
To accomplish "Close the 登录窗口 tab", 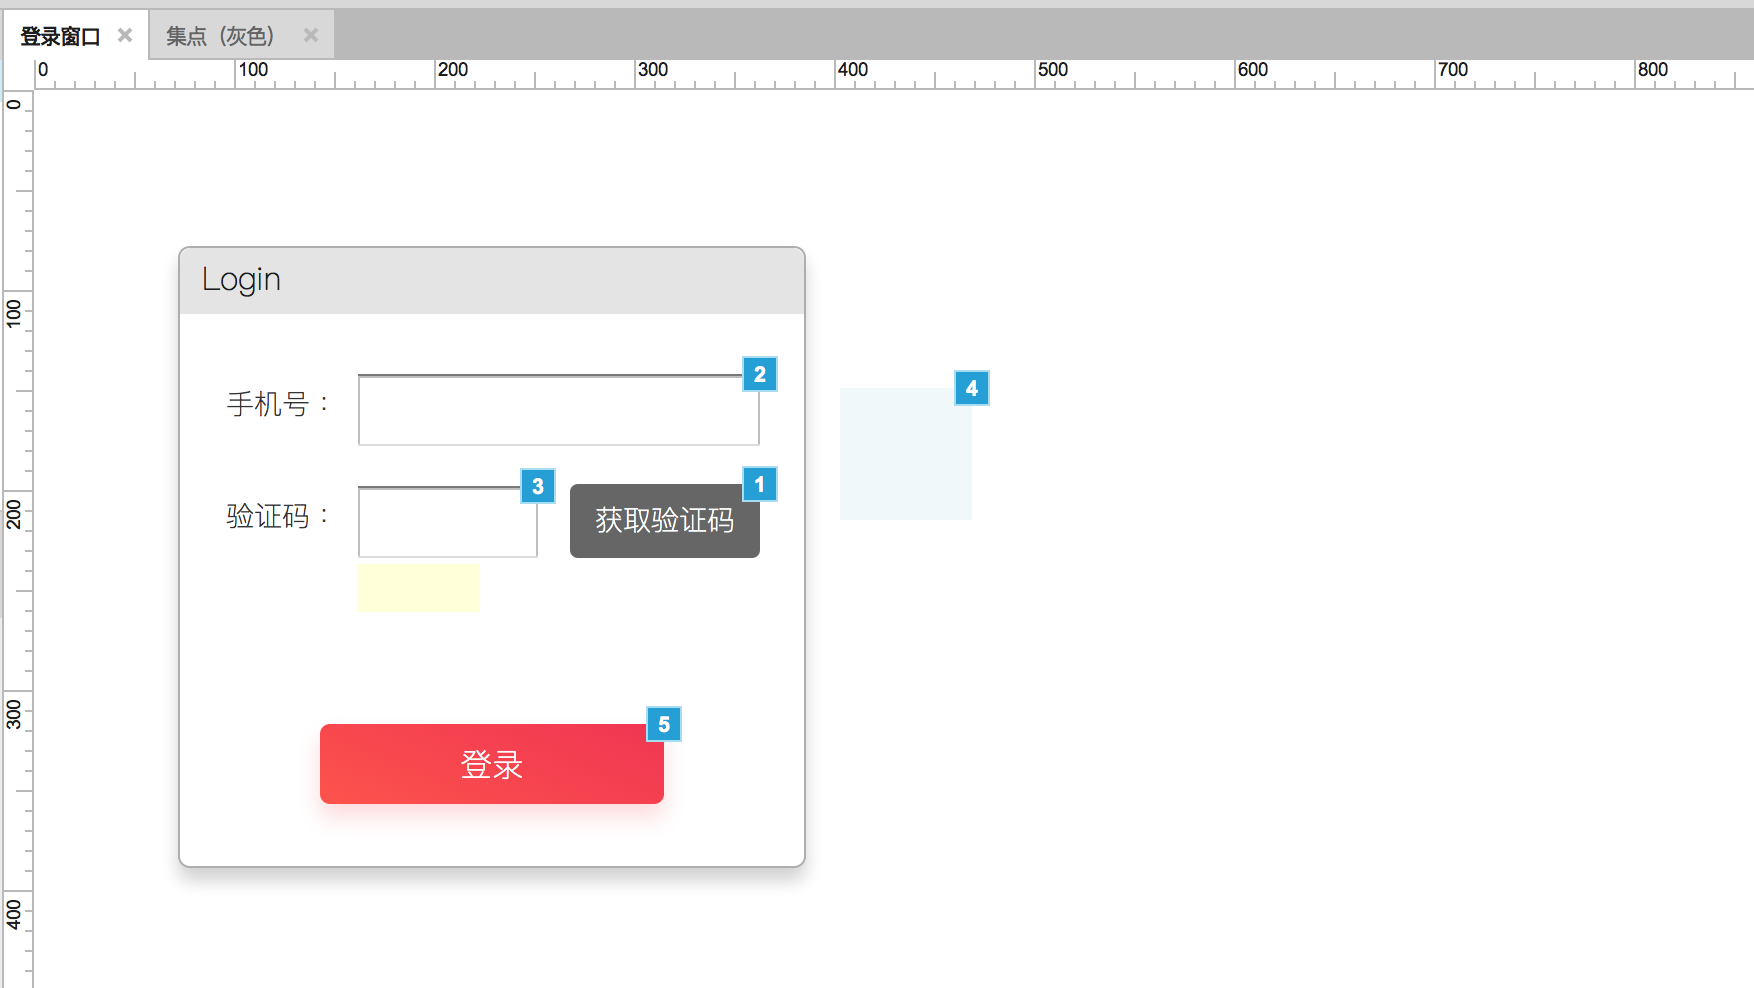I will click(125, 35).
